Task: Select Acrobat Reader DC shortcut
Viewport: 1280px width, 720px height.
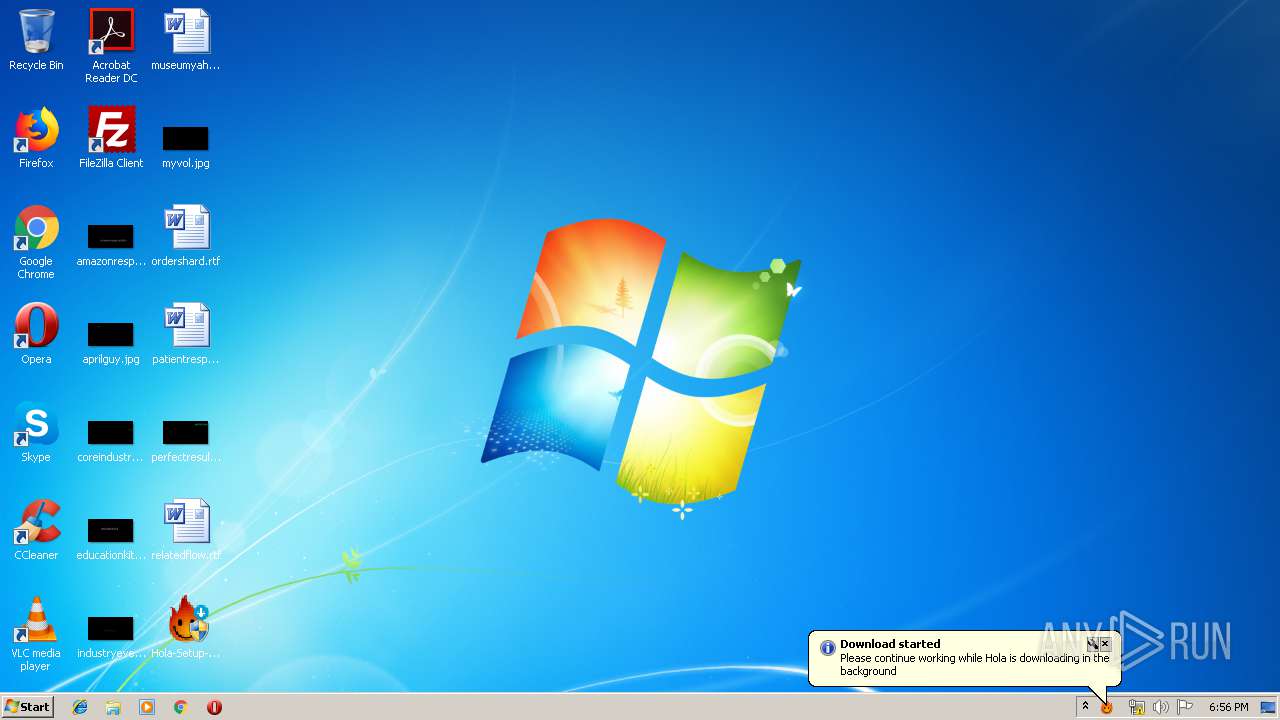Action: click(111, 46)
